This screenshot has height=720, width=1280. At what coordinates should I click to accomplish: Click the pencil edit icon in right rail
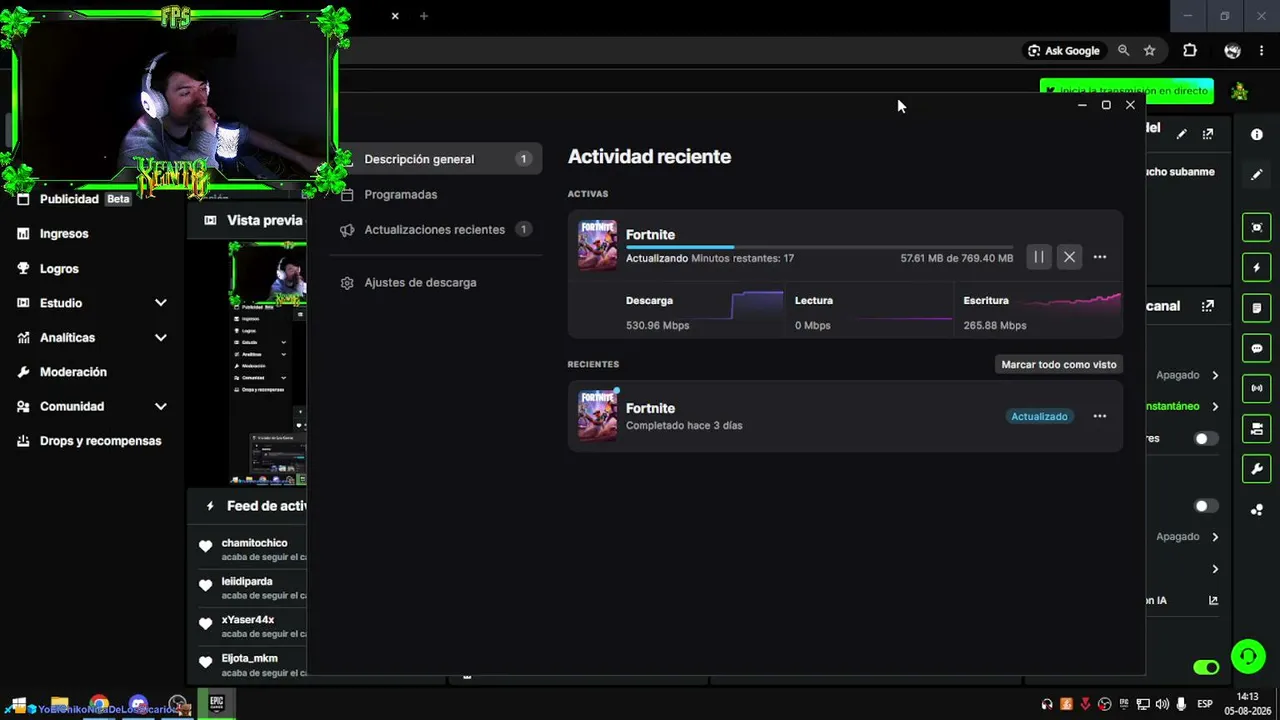(x=1257, y=175)
